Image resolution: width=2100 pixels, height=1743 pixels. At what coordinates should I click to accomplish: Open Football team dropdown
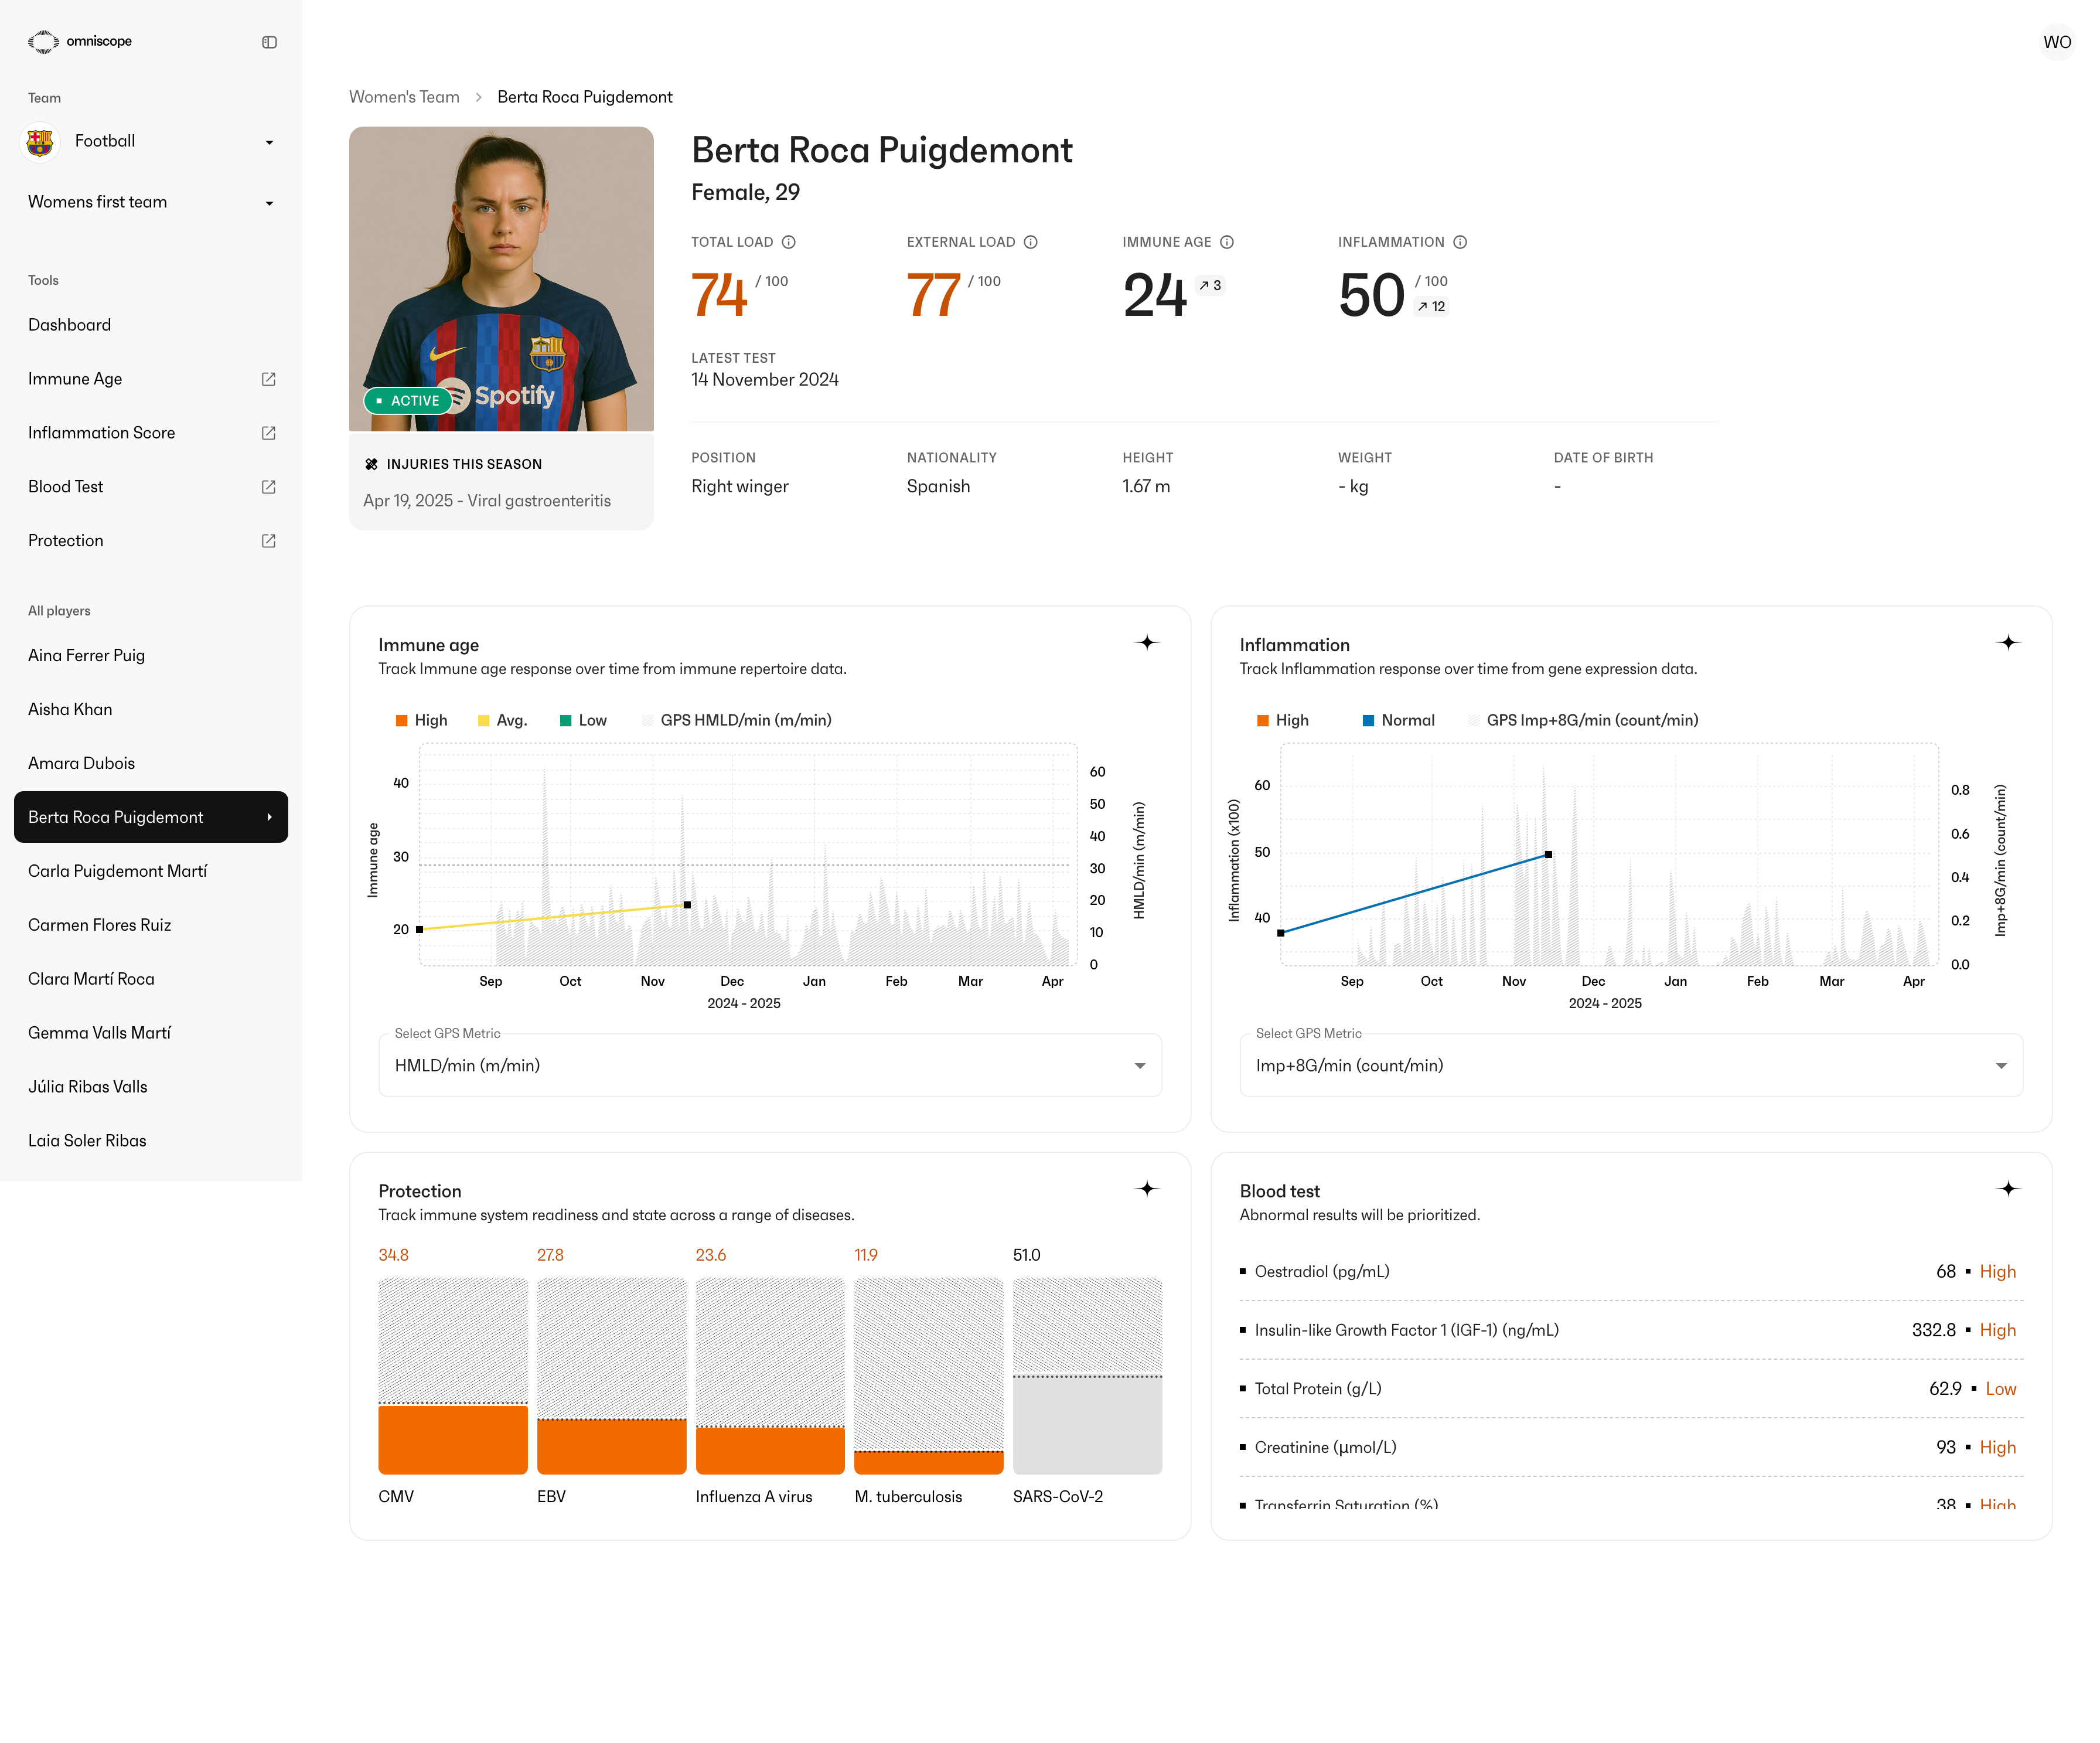click(x=150, y=142)
